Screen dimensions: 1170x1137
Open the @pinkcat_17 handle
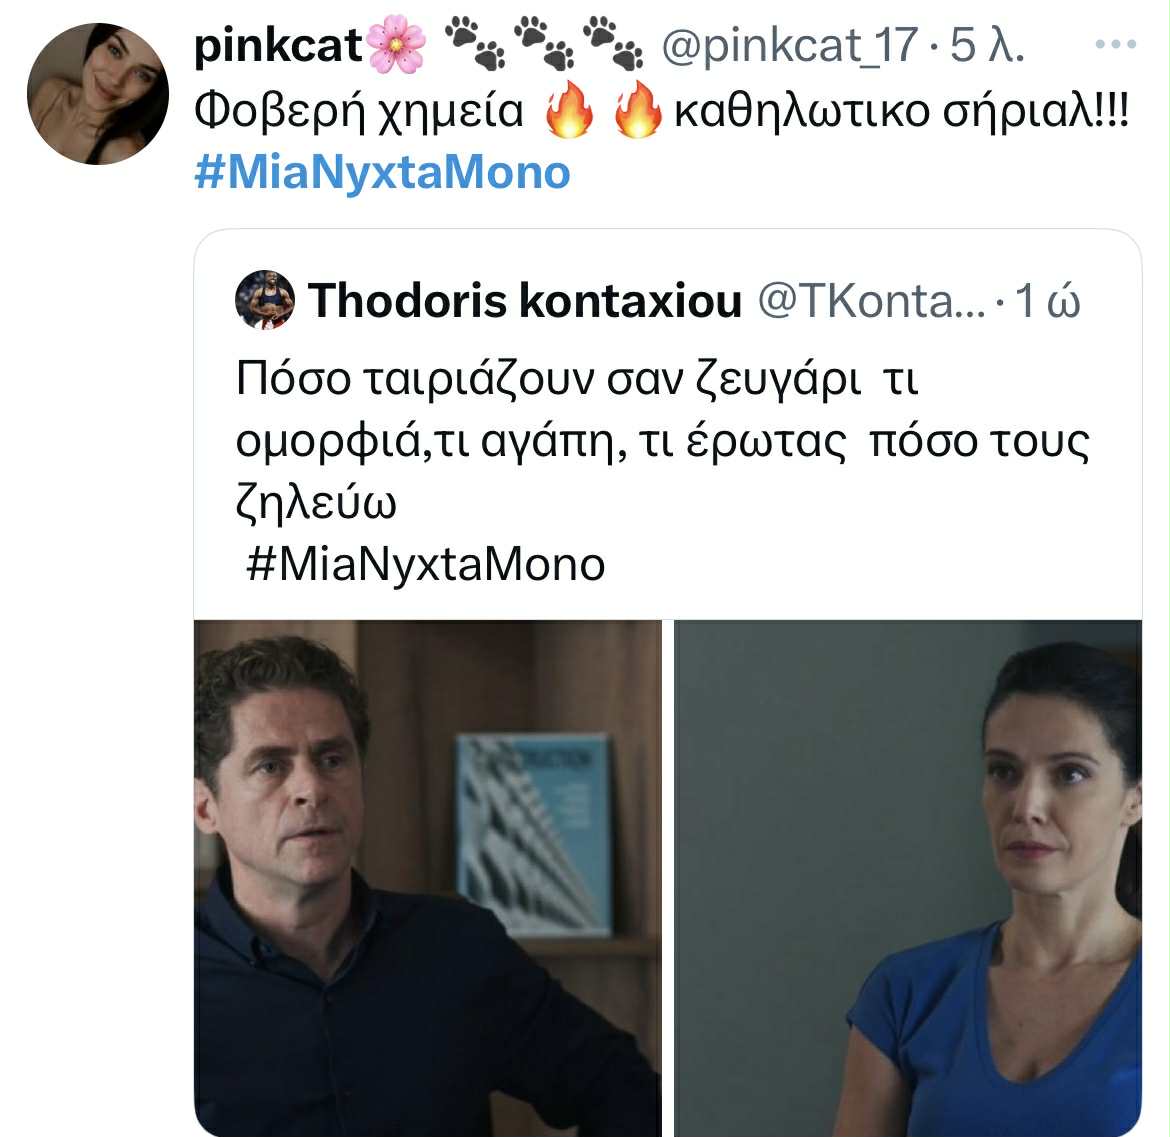coord(789,45)
